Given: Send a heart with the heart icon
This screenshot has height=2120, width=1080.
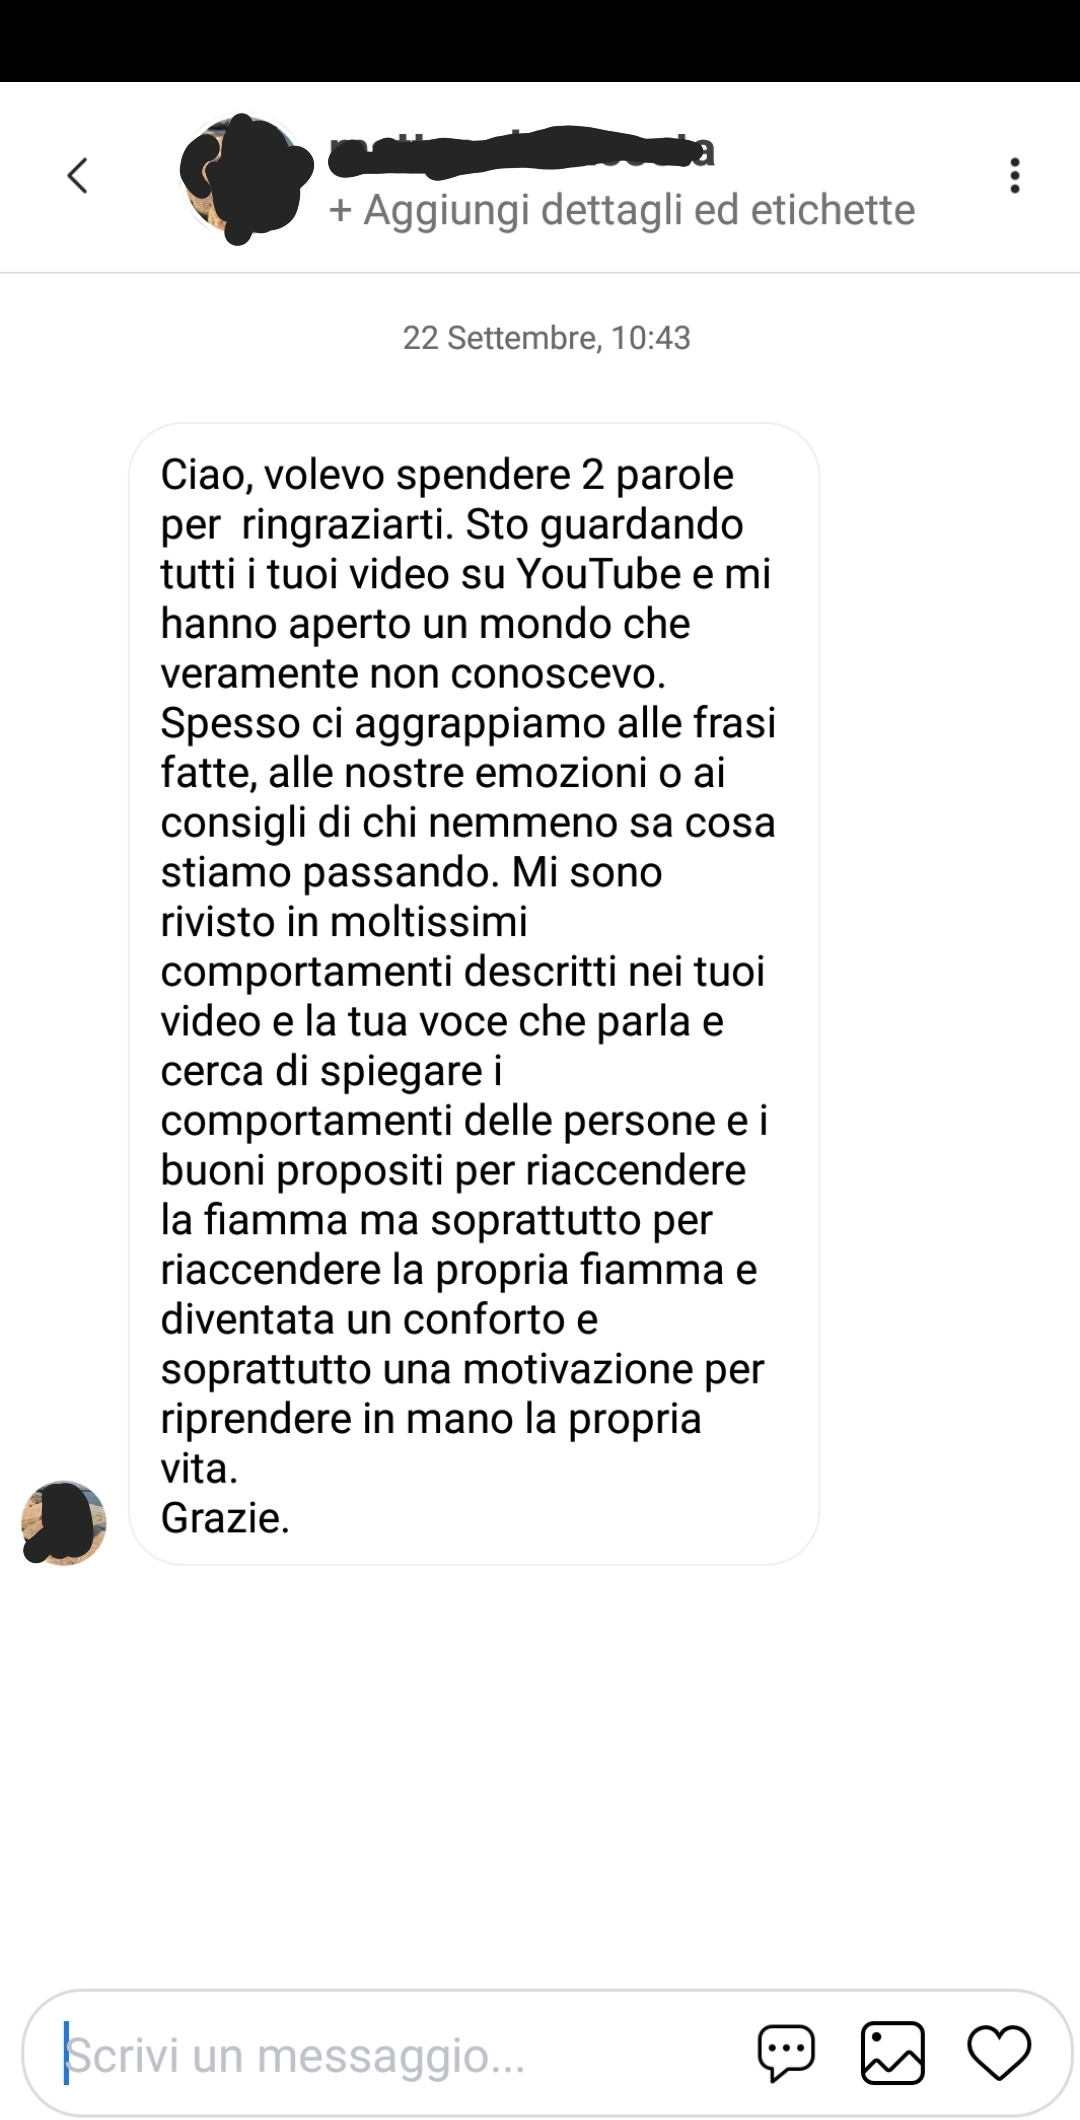Looking at the screenshot, I should click(x=998, y=2053).
